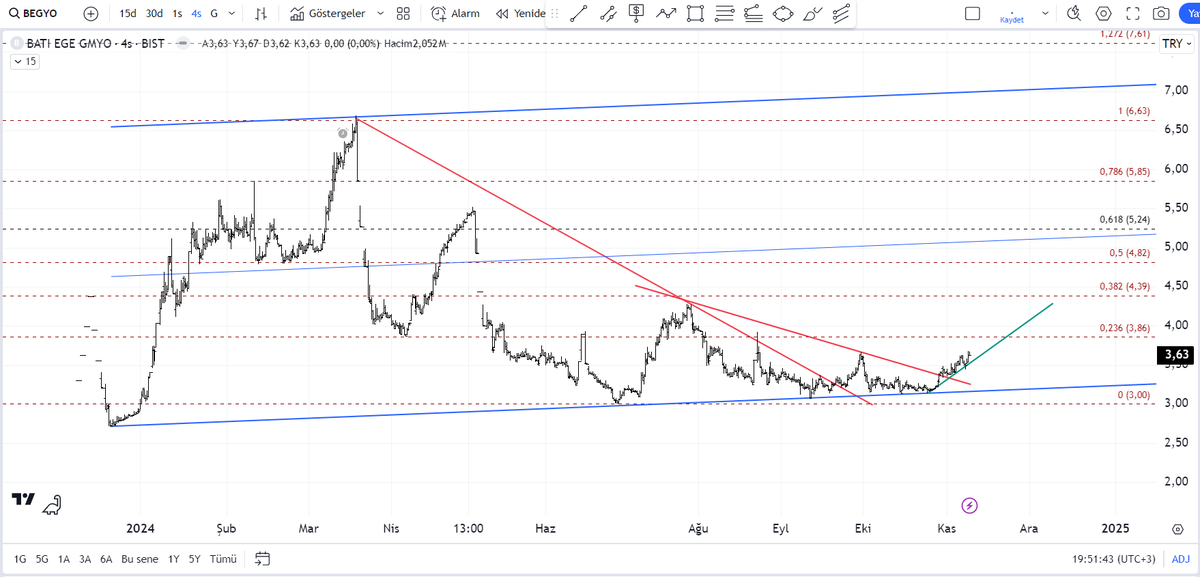The image size is (1200, 577).
Task: Select the trend line drawing tool
Action: tap(579, 14)
